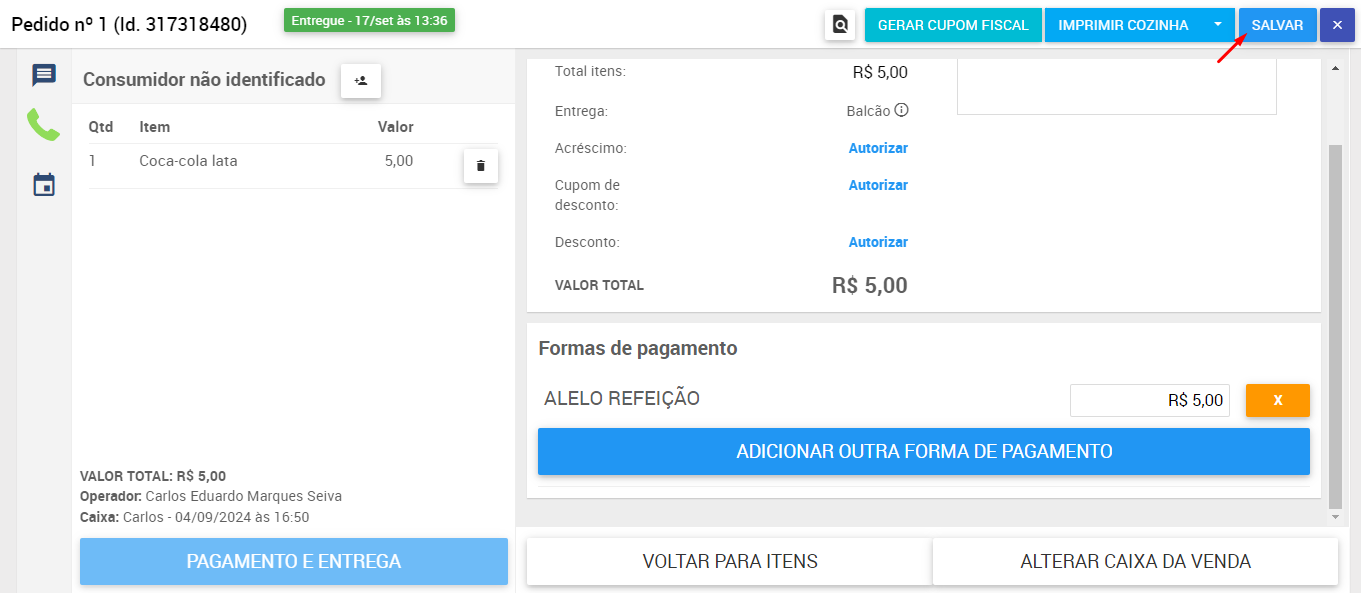Viewport: 1361px width, 593px height.
Task: Click the scrollbar down arrow
Action: click(x=1335, y=517)
